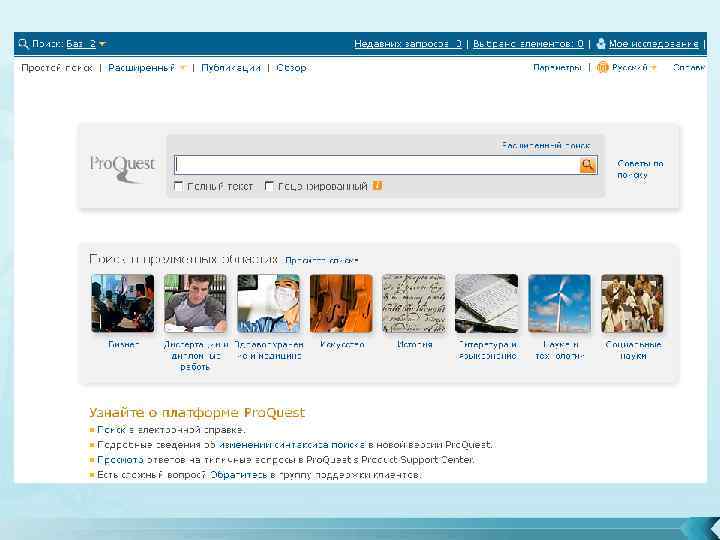Image resolution: width=720 pixels, height=540 pixels.
Task: Click the info icon next to Рецензированный
Action: pos(377,186)
